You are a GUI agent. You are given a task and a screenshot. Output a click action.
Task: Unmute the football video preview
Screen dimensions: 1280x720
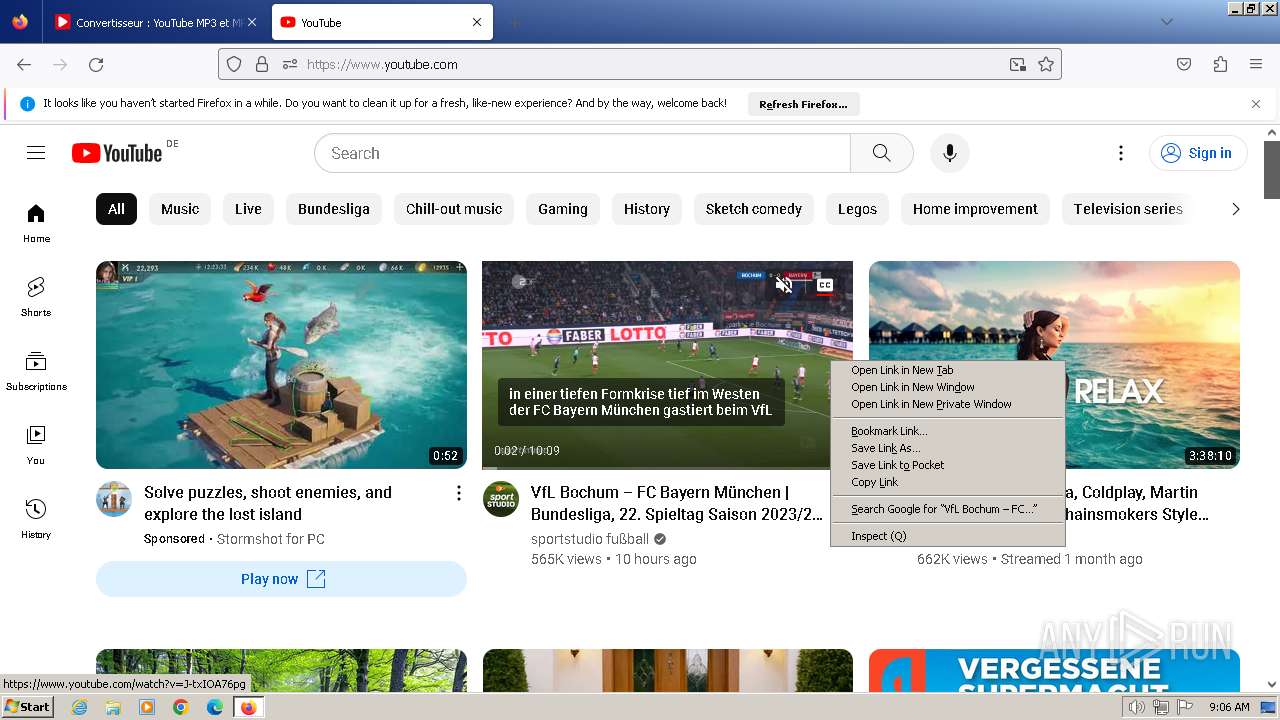(785, 286)
